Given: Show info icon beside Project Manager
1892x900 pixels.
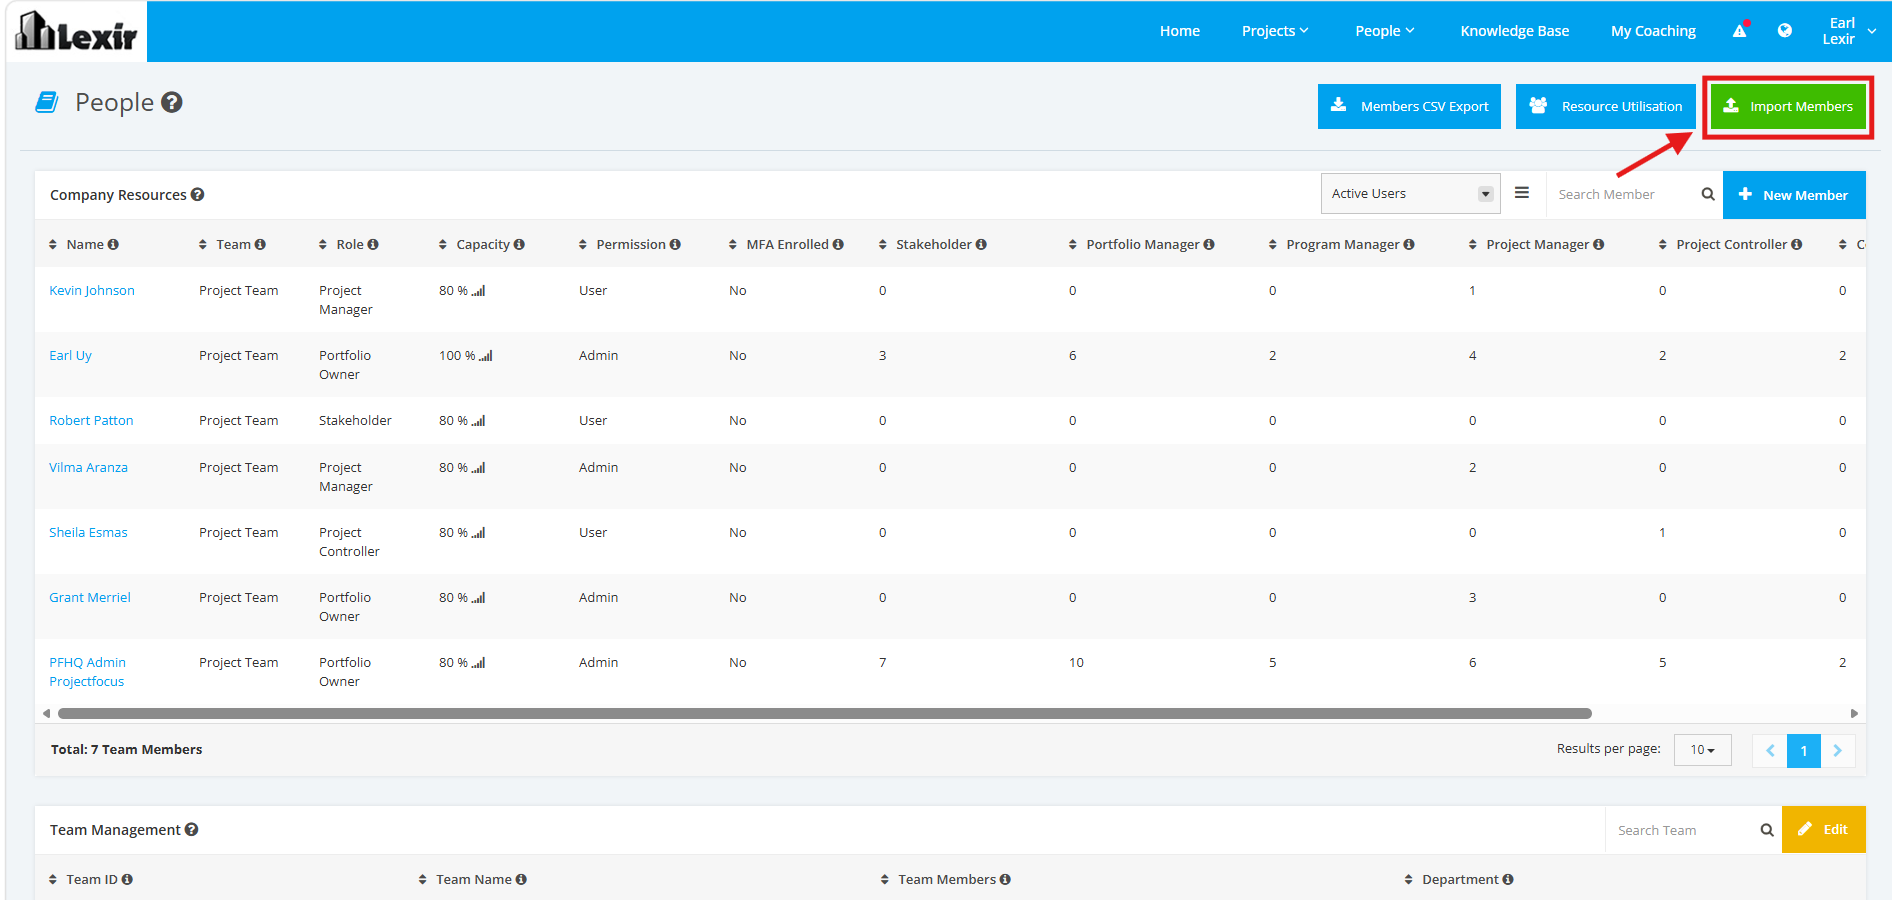Looking at the screenshot, I should click(1599, 245).
